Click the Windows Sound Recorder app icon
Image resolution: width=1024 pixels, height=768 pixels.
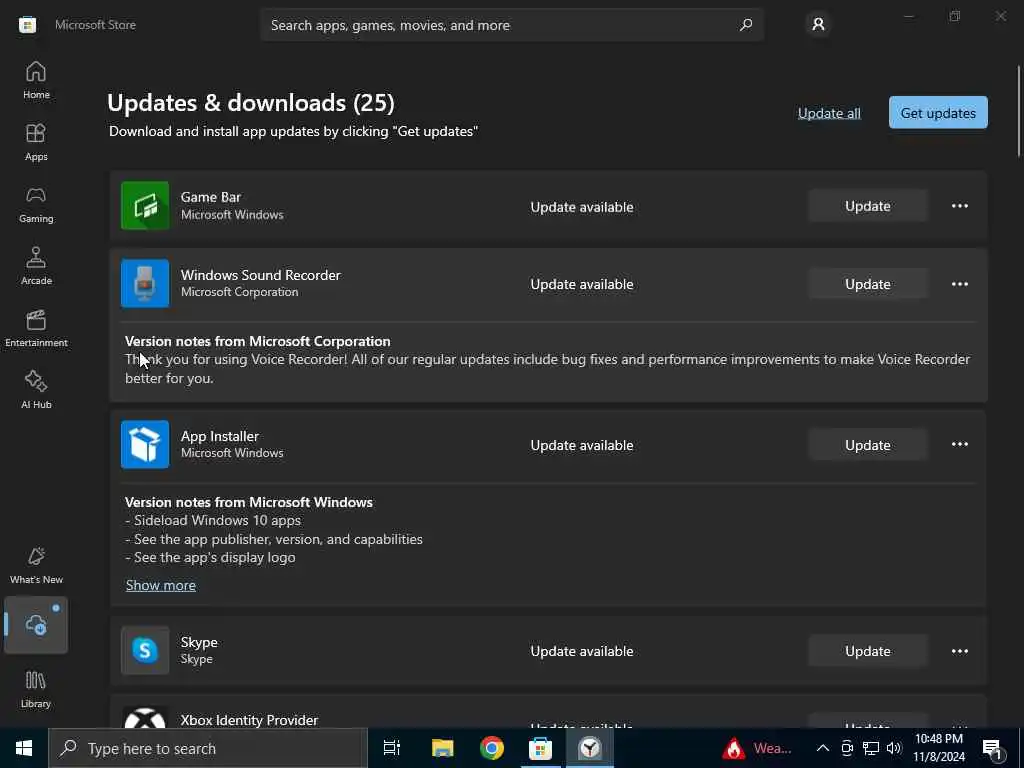(x=145, y=283)
